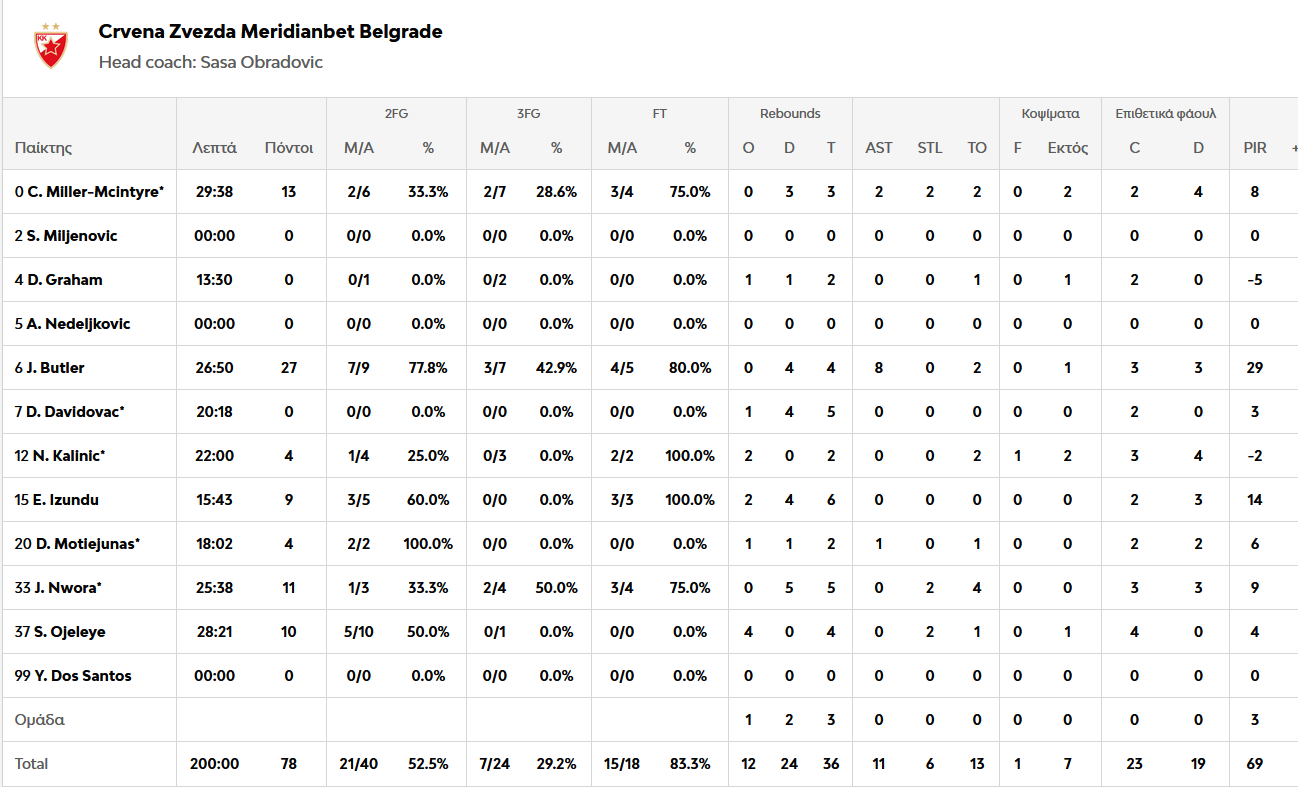Sort table by Λεπτά column
The width and height of the screenshot is (1298, 787).
(214, 148)
